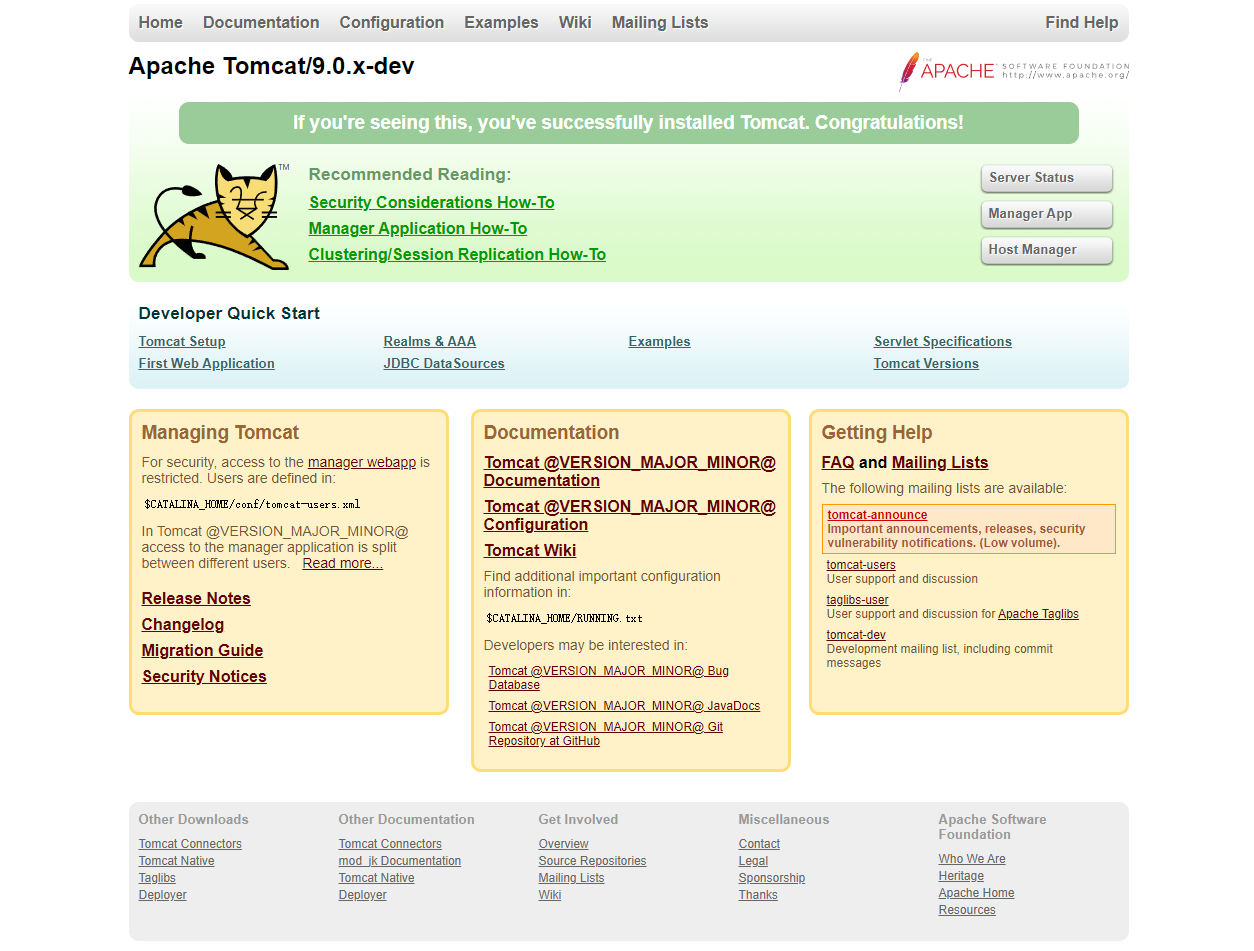Open Clustering/Session Replication How-To link
This screenshot has height=951, width=1254.
click(457, 254)
